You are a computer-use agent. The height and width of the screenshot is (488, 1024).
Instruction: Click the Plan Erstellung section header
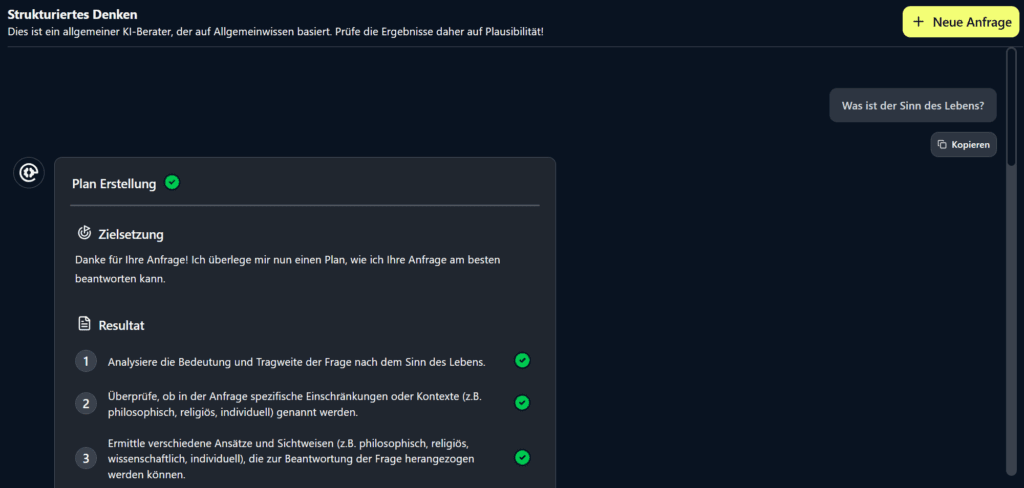pyautogui.click(x=114, y=184)
